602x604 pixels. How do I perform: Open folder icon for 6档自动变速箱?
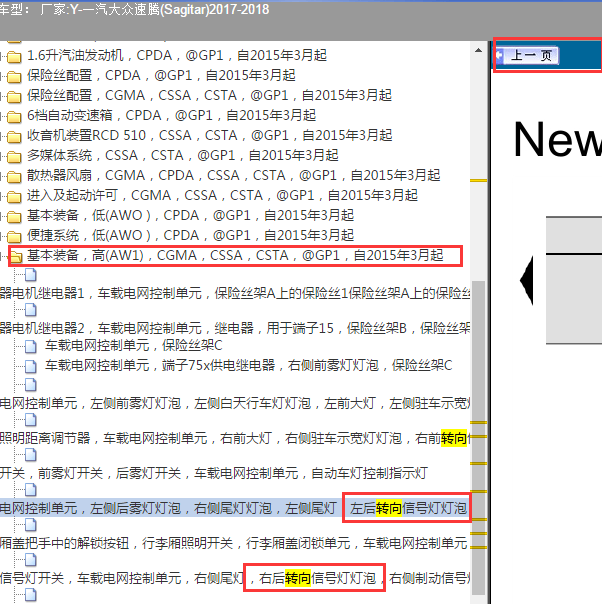click(x=14, y=117)
